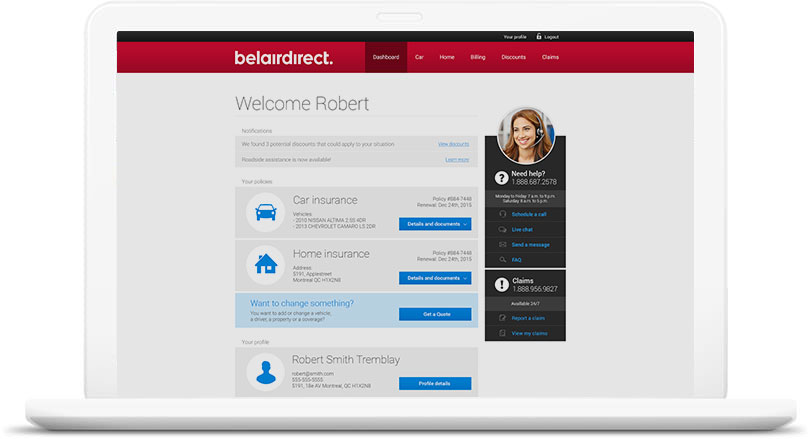The width and height of the screenshot is (810, 439).
Task: Click the edit icon beside Report a claim
Action: click(502, 318)
